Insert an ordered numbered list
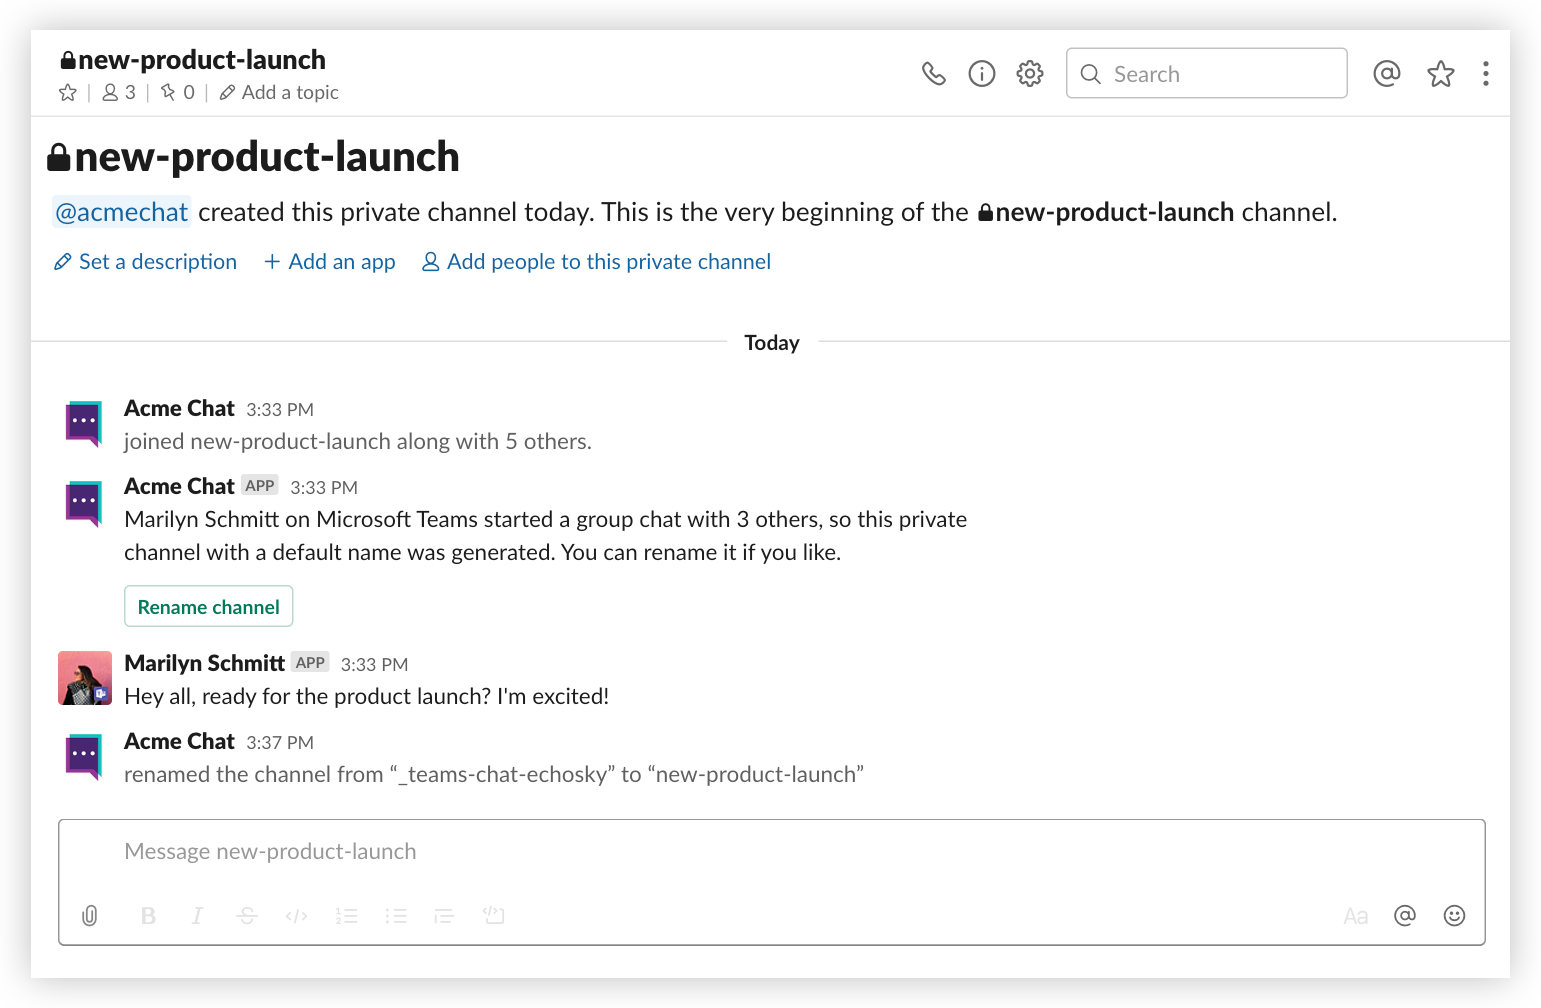The width and height of the screenshot is (1541, 1008). 346,916
